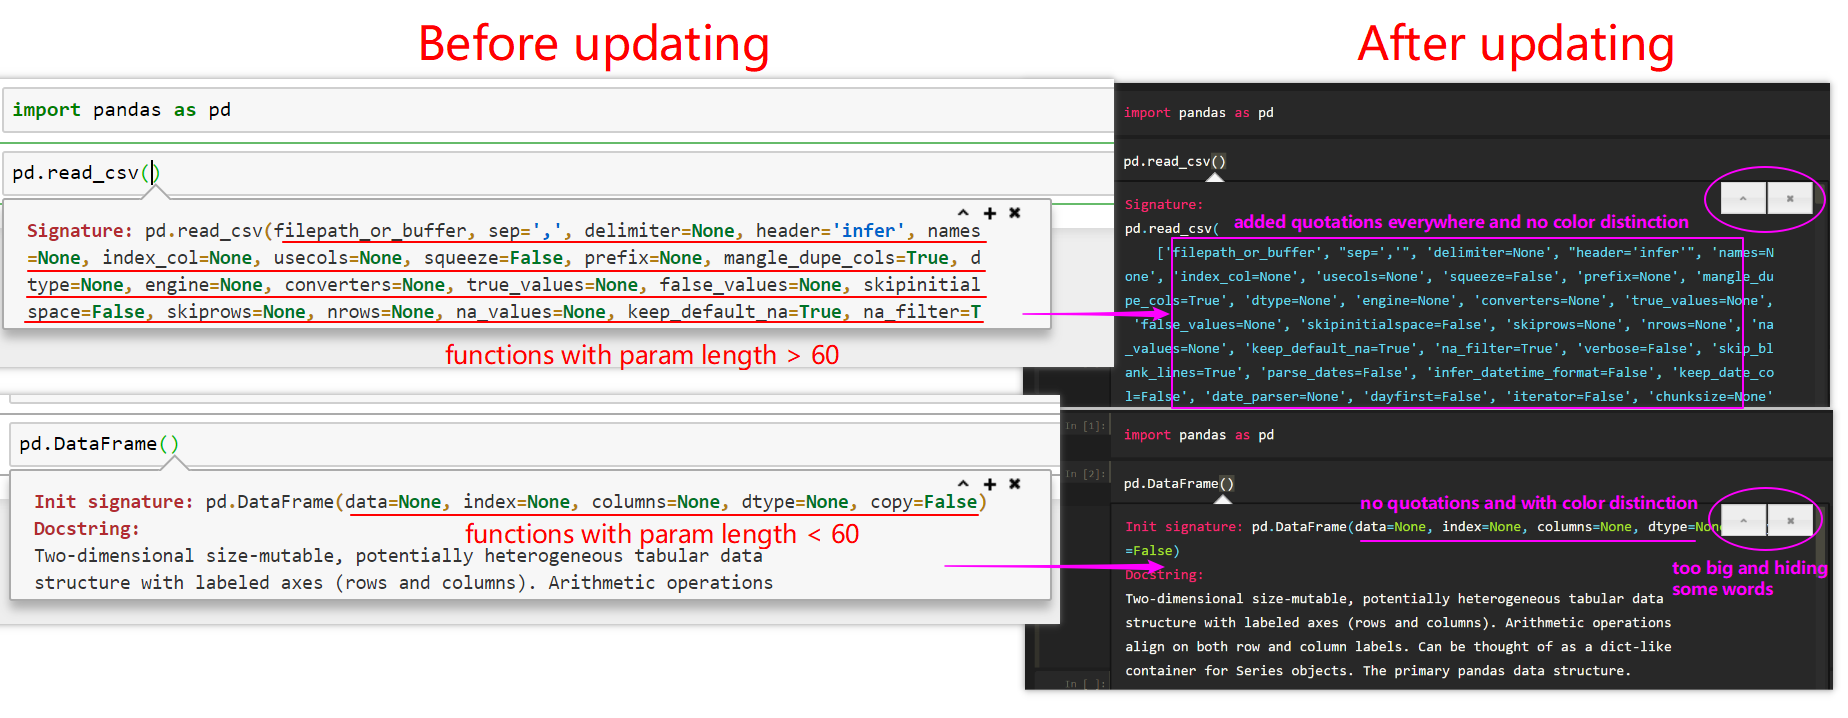
Task: Close the DataFrame tooltip in light notebook
Action: [1015, 484]
